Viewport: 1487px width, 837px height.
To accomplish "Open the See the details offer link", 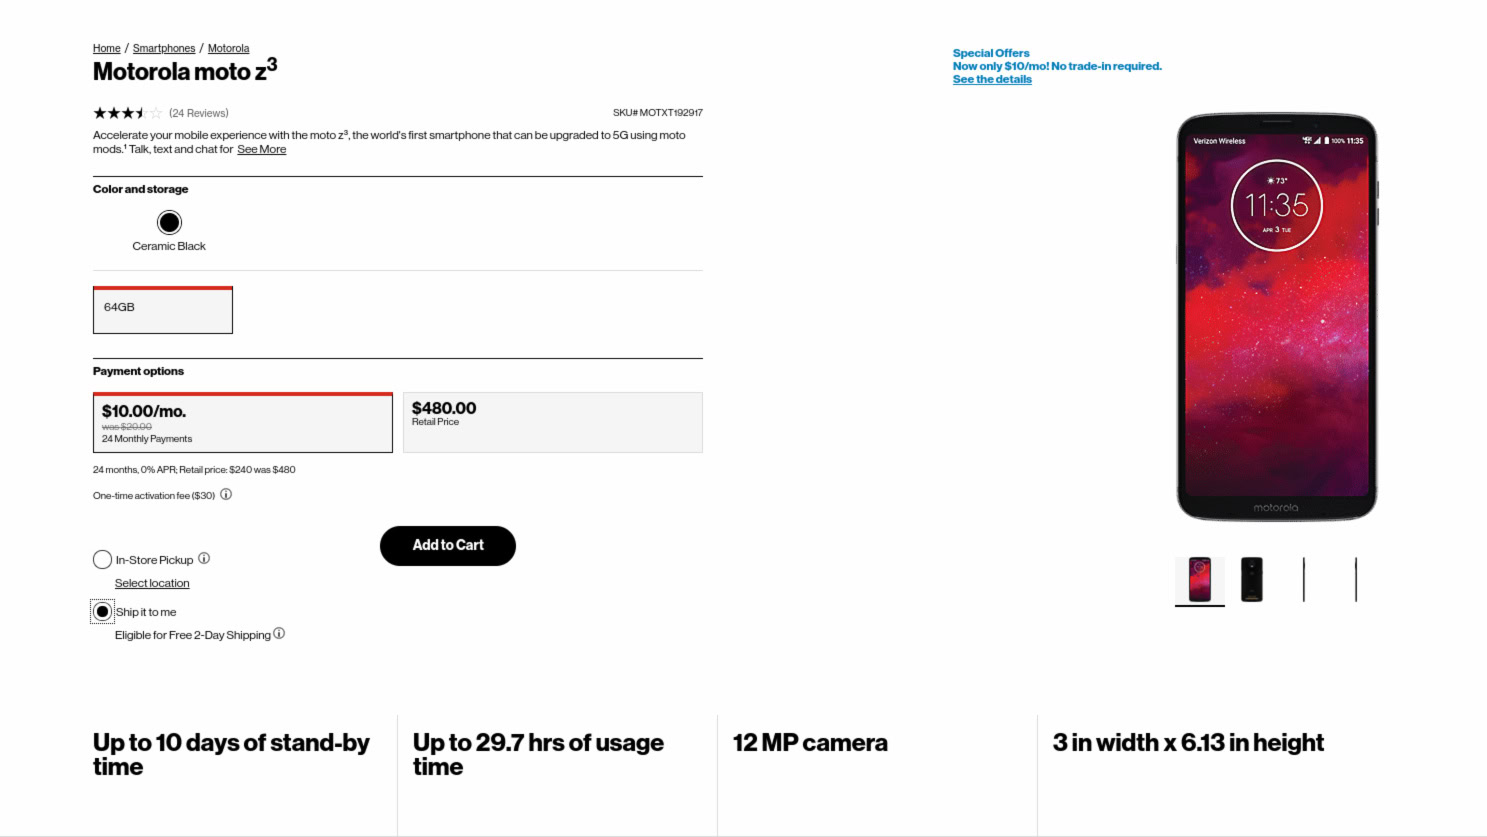I will pos(991,79).
